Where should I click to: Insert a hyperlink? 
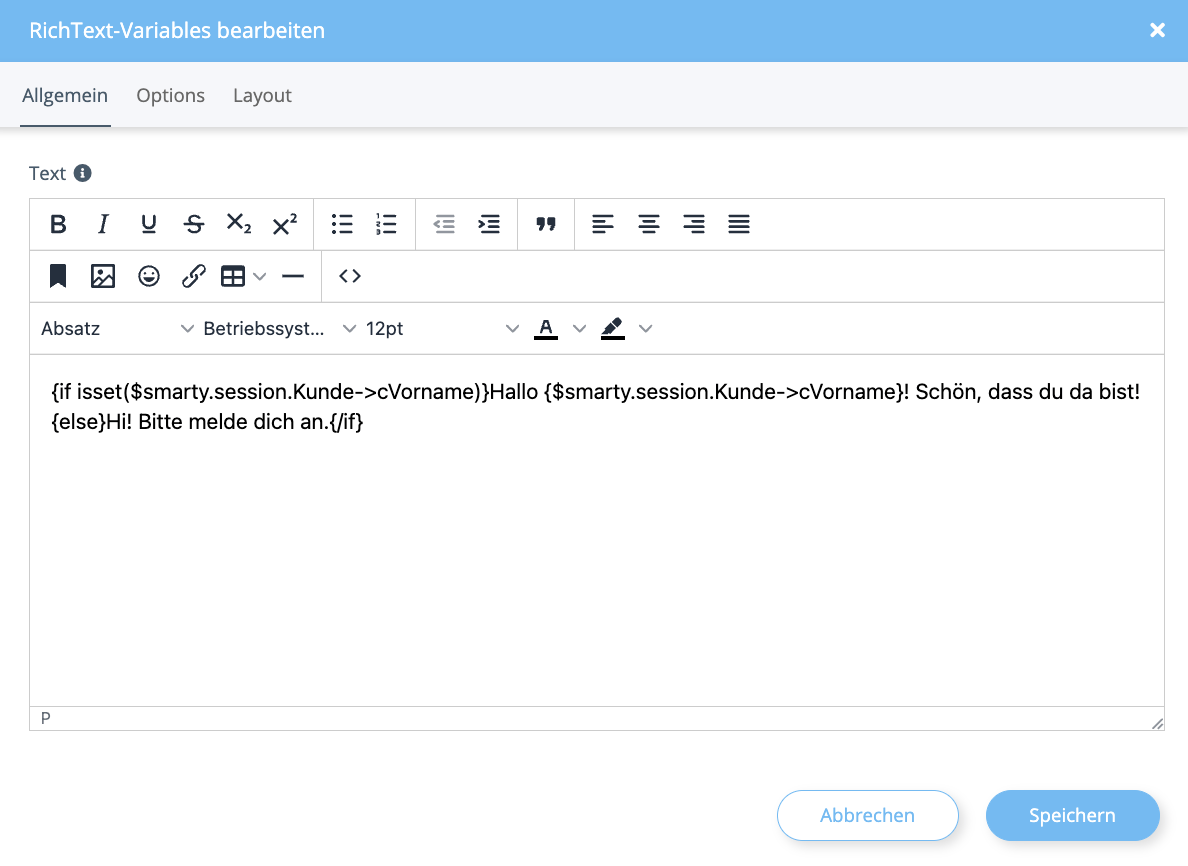click(x=194, y=276)
